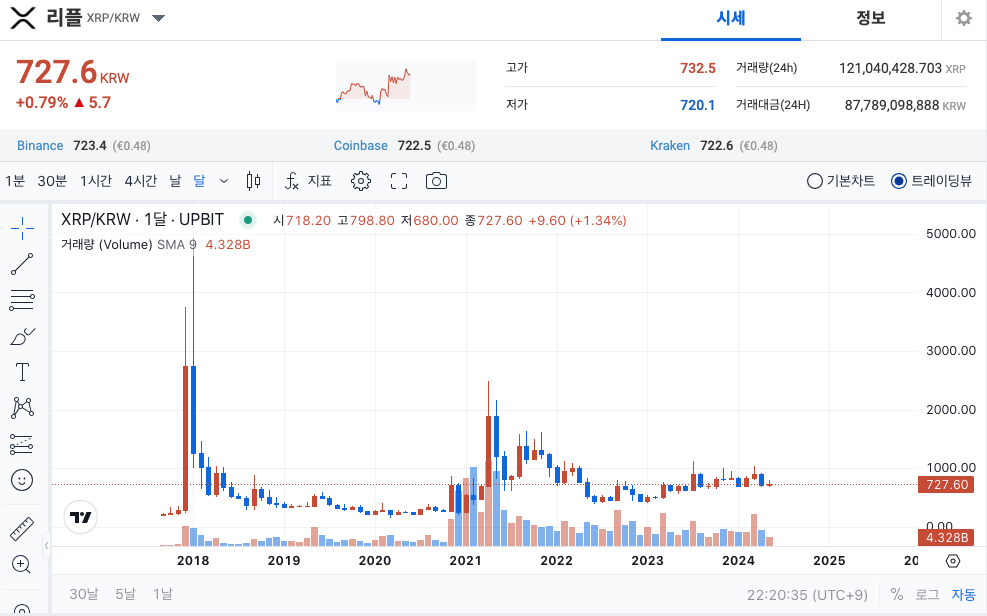Switch to the 정보 tab
The height and width of the screenshot is (616, 987).
click(x=871, y=20)
